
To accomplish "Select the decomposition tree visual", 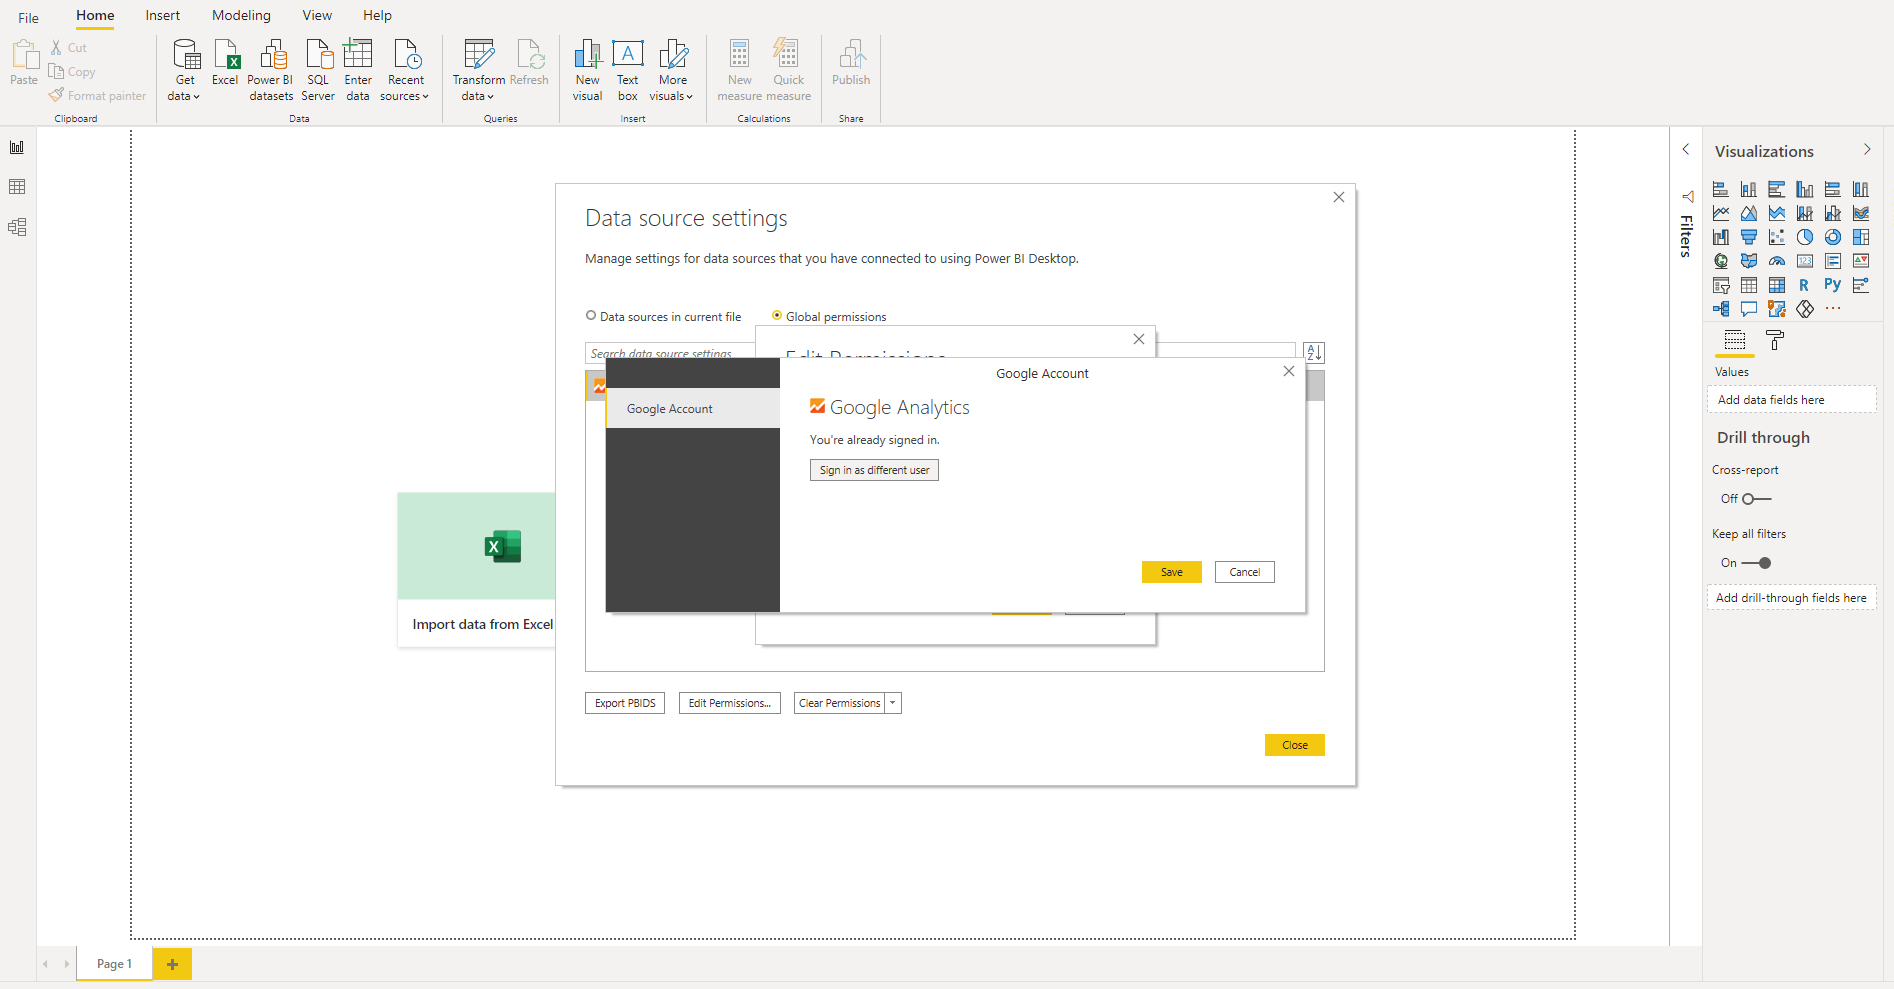I will [x=1721, y=309].
